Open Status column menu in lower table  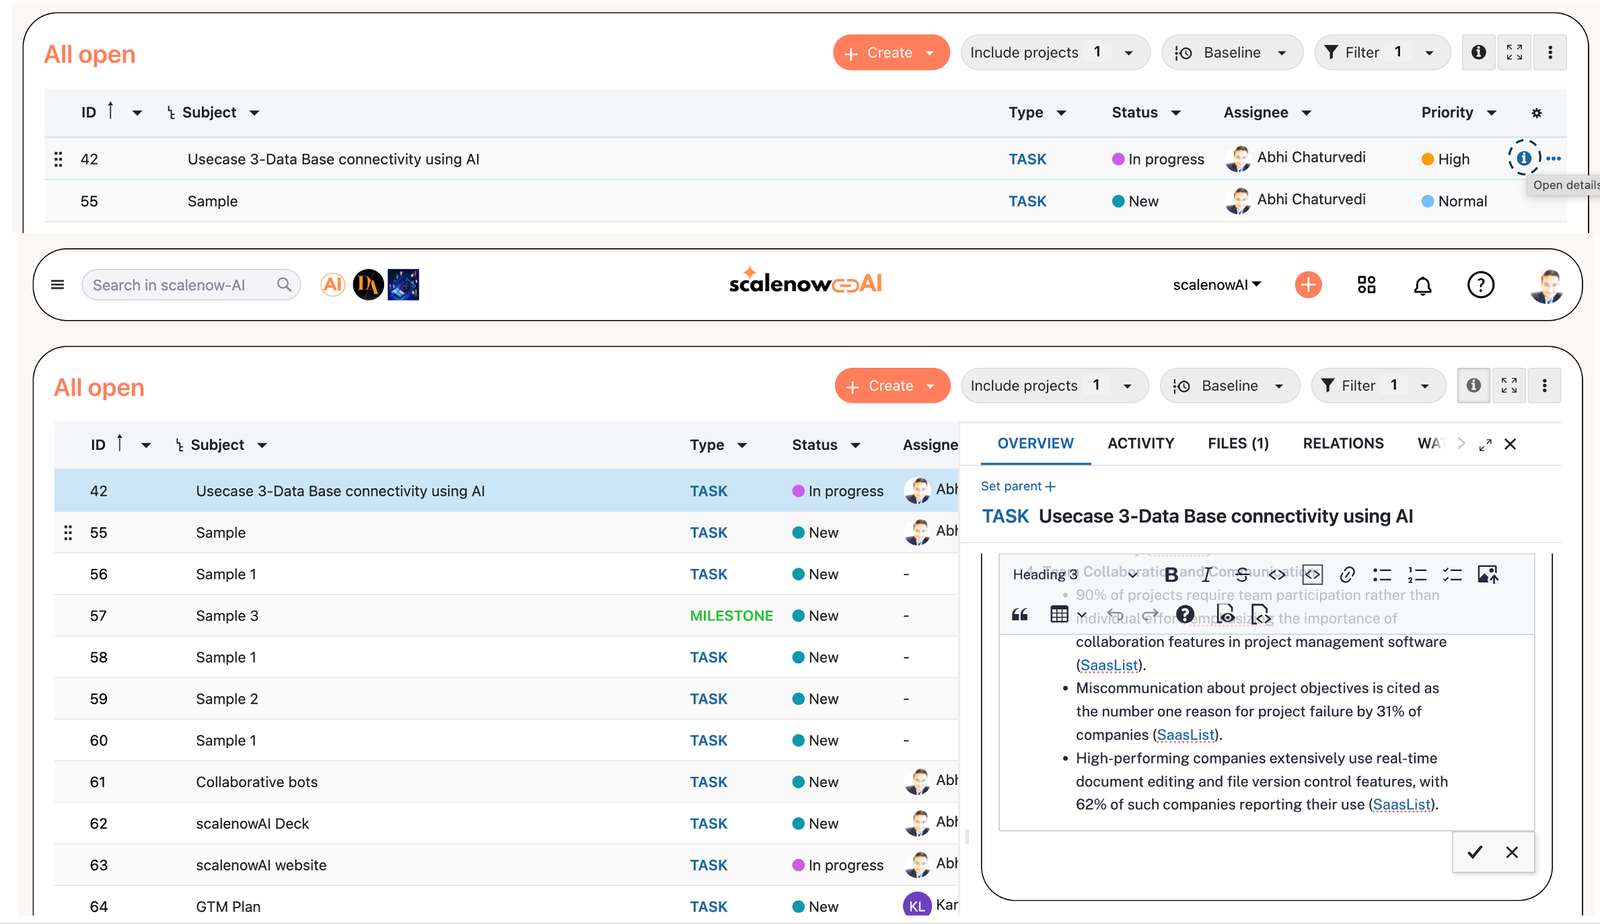(x=855, y=445)
